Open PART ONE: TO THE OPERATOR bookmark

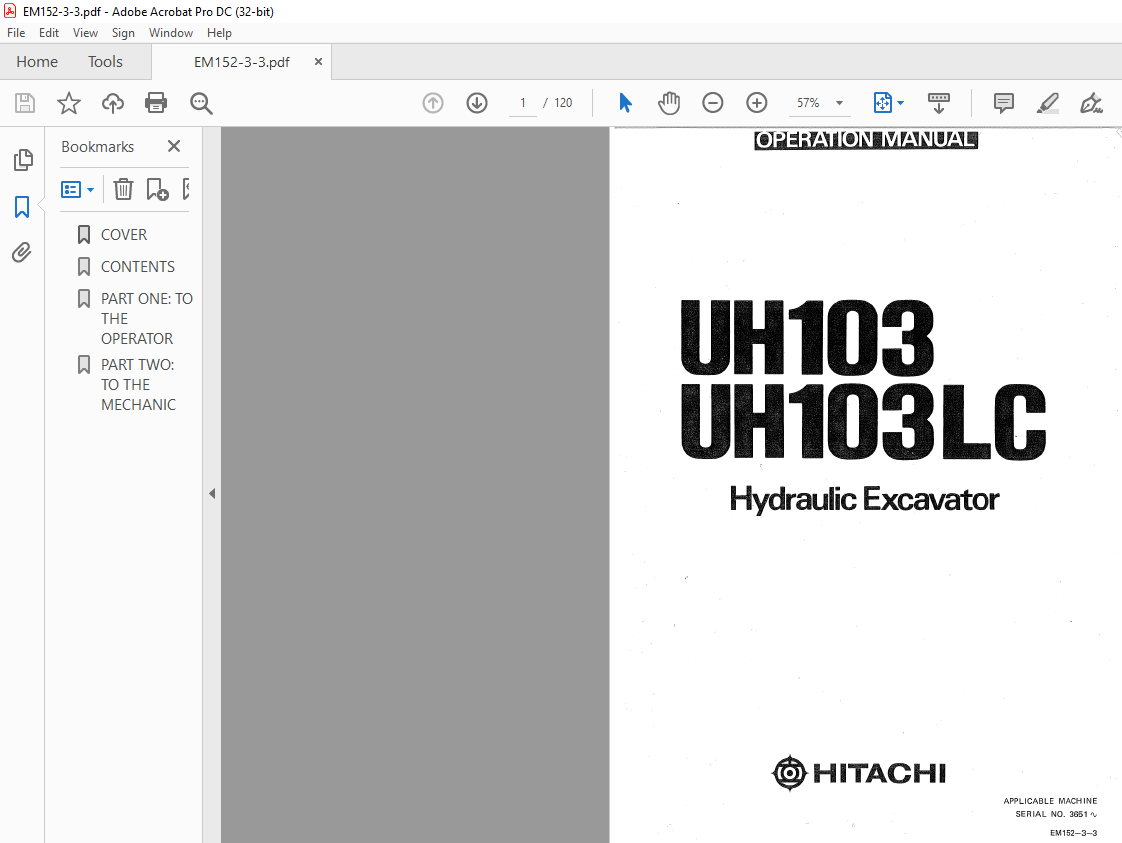(147, 318)
